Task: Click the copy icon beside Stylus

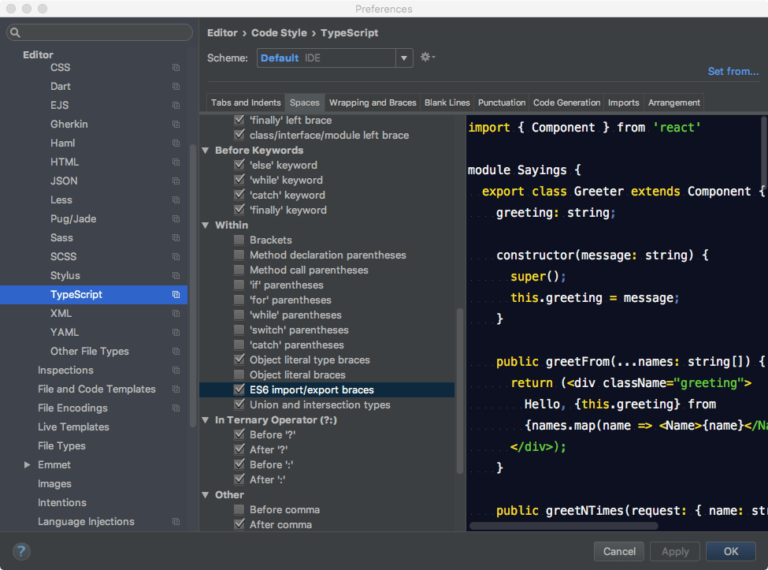Action: [x=176, y=276]
